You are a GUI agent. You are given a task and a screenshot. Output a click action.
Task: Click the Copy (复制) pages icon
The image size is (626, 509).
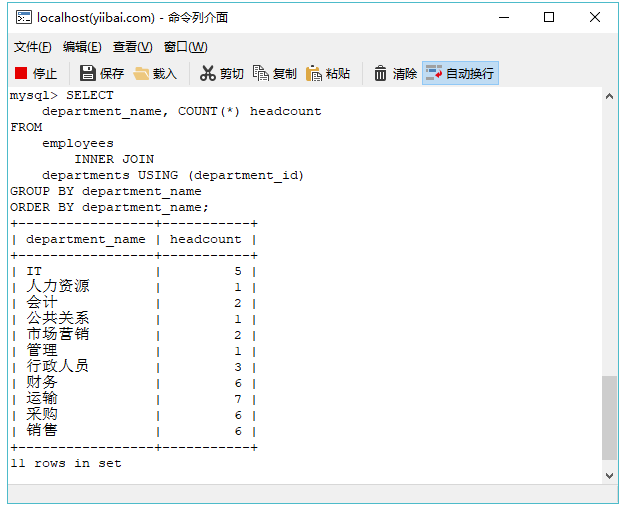(261, 73)
